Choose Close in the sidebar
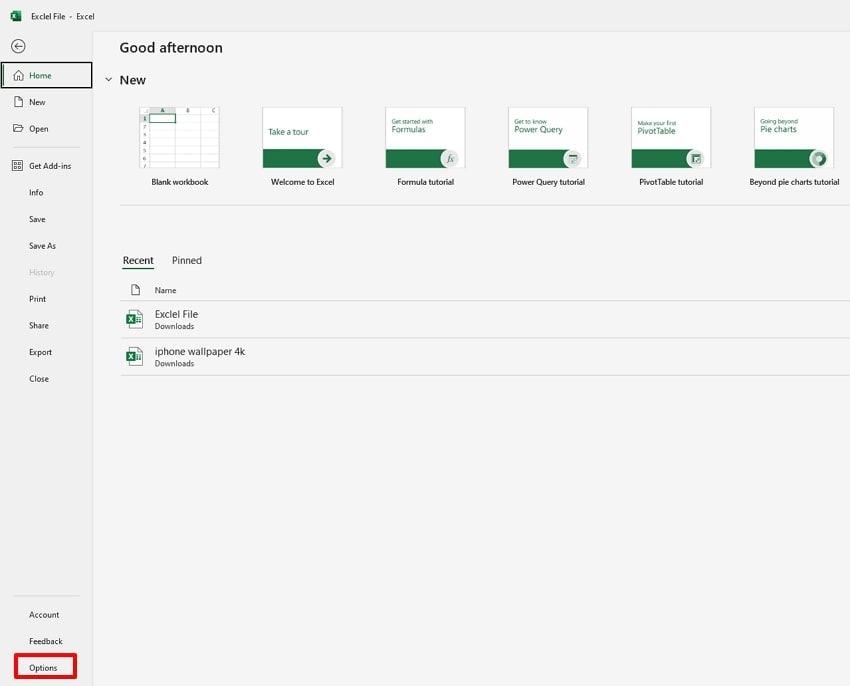The height and width of the screenshot is (686, 850). pyautogui.click(x=38, y=379)
